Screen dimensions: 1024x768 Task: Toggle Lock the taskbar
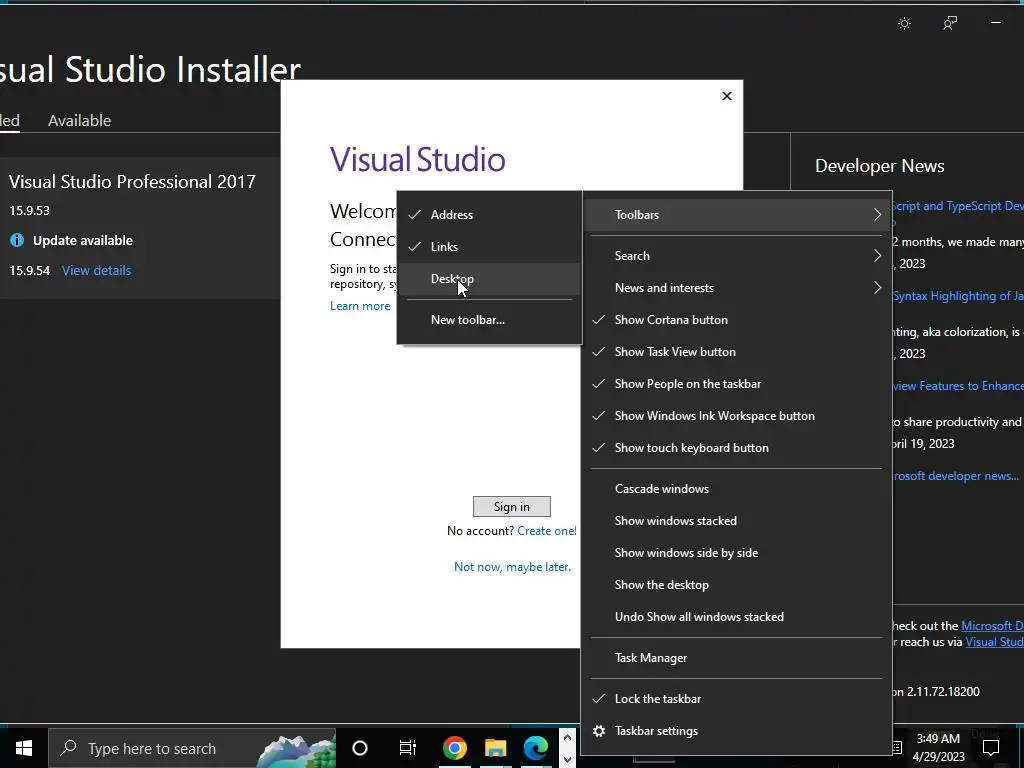click(737, 699)
